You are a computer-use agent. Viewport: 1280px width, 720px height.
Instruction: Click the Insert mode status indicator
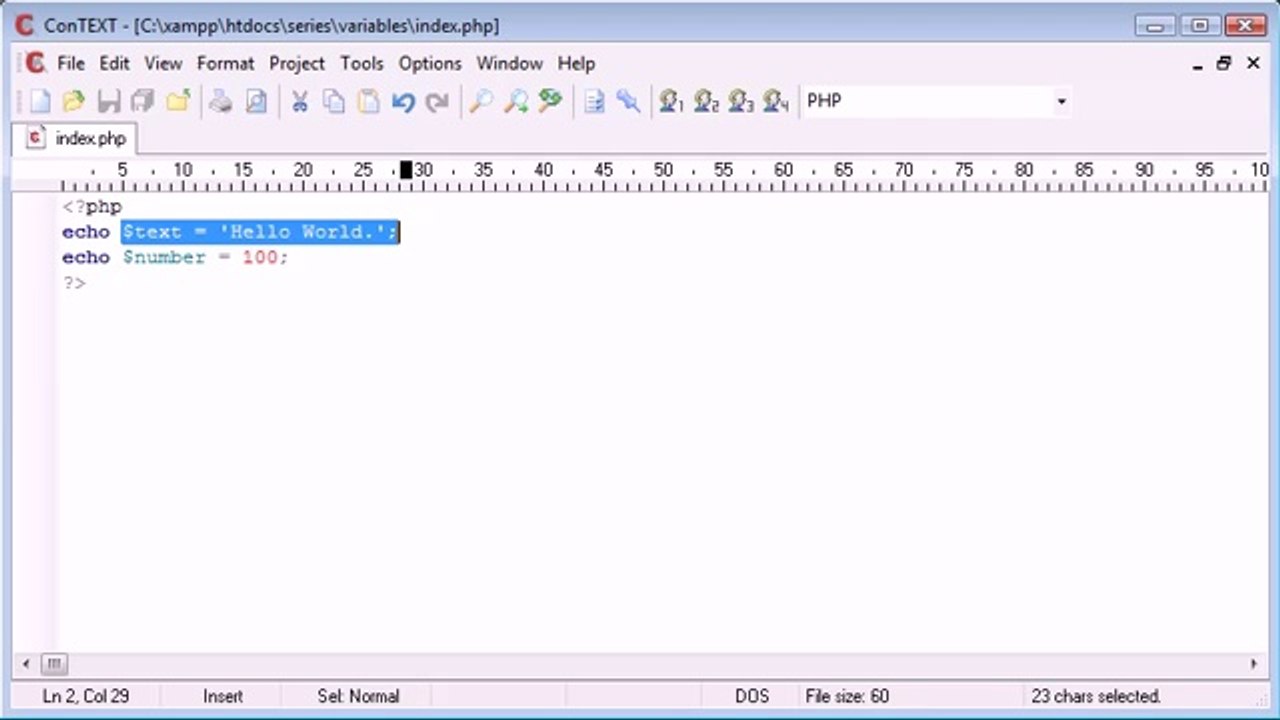click(x=222, y=696)
